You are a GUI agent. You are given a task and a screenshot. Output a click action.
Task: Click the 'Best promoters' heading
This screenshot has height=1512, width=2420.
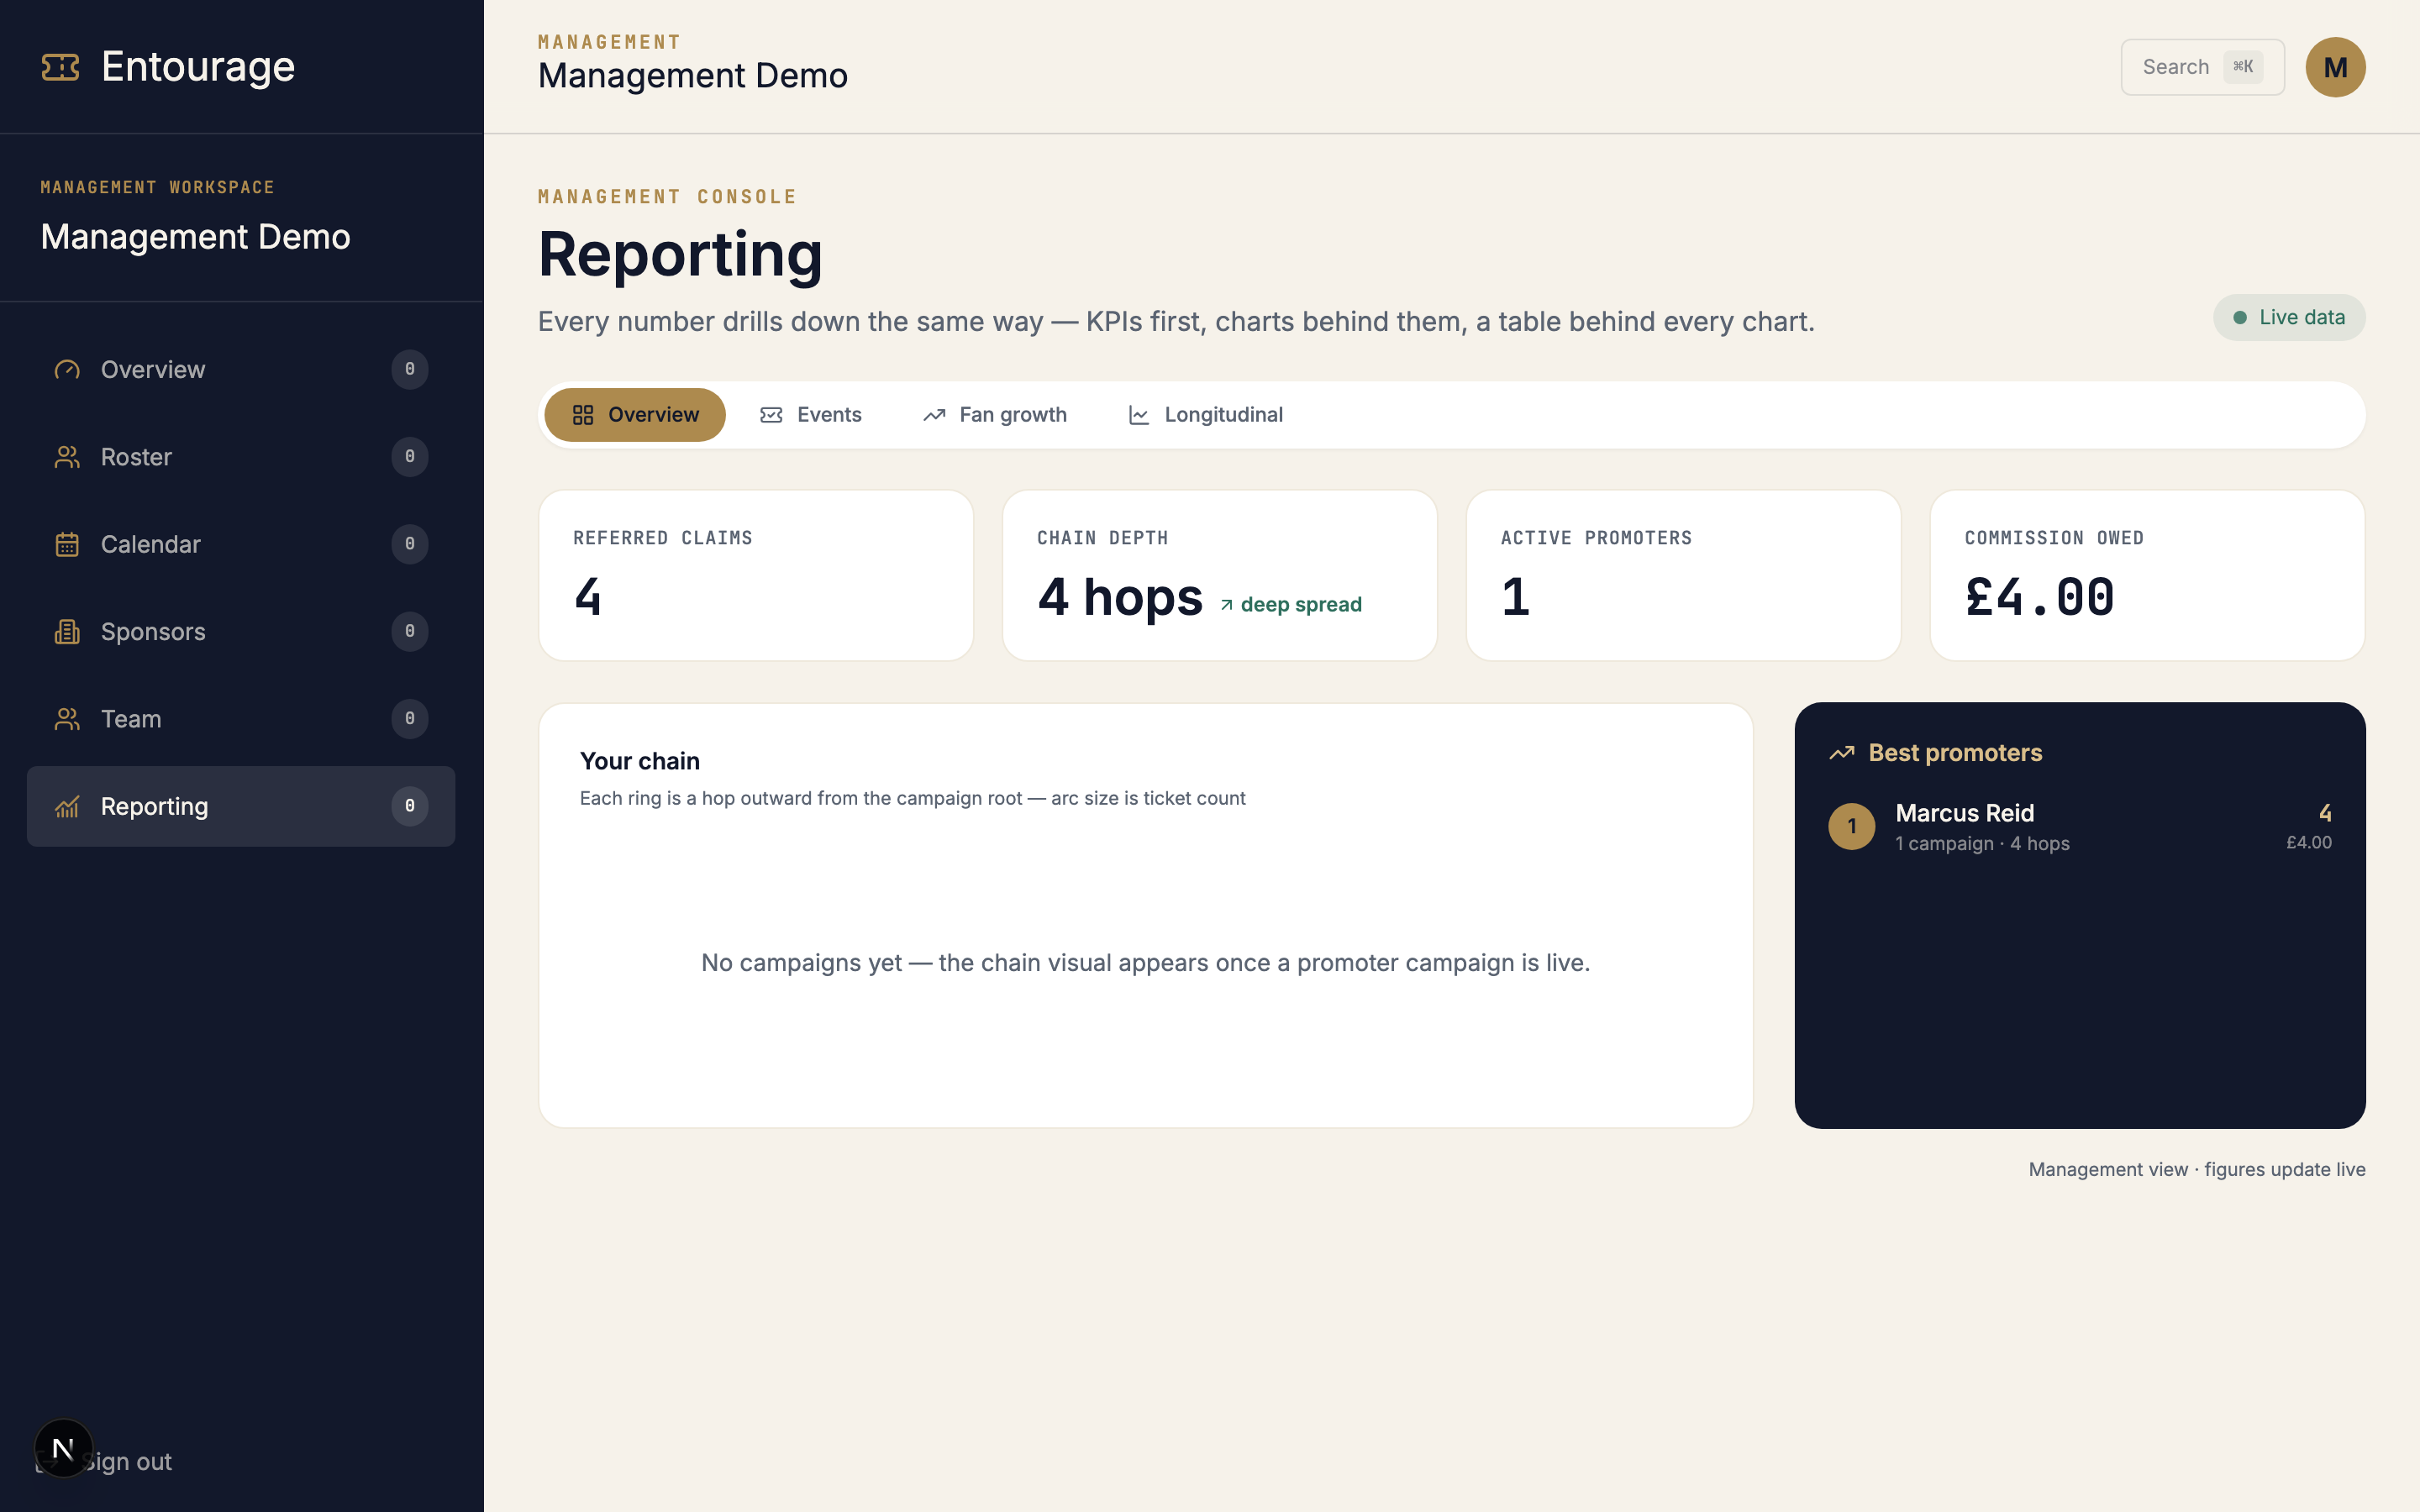pos(1955,753)
